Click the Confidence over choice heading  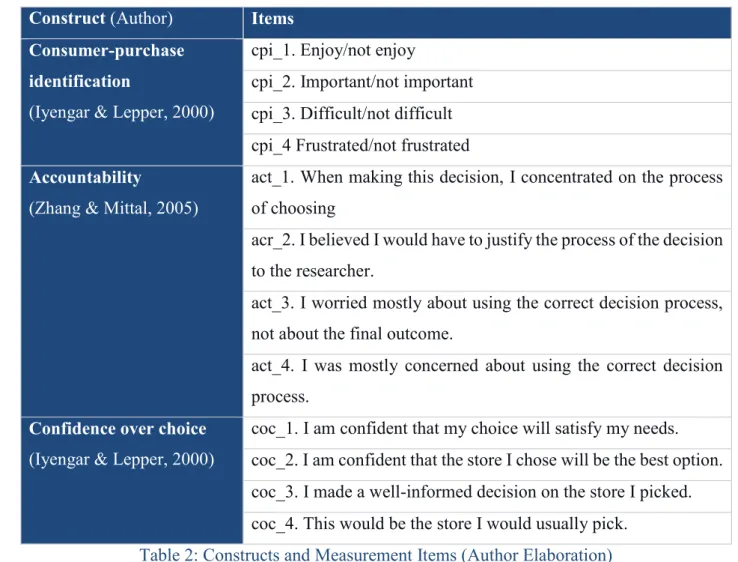click(118, 429)
